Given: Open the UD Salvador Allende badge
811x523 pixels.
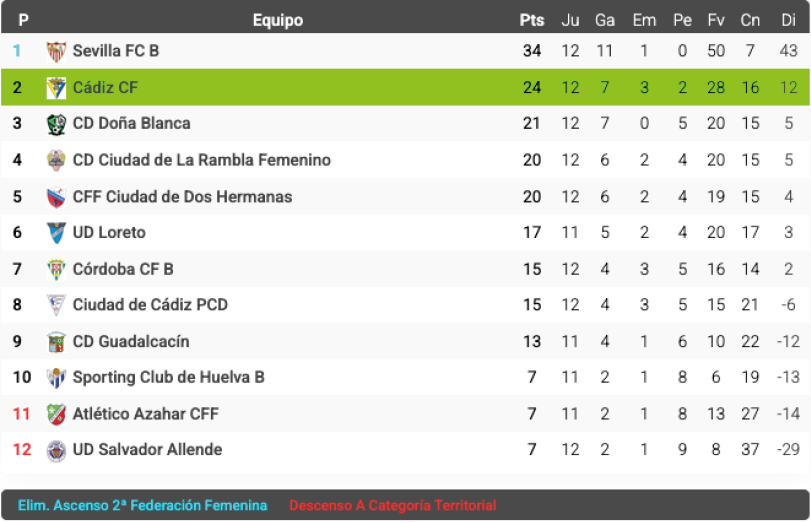Looking at the screenshot, I should (56, 450).
